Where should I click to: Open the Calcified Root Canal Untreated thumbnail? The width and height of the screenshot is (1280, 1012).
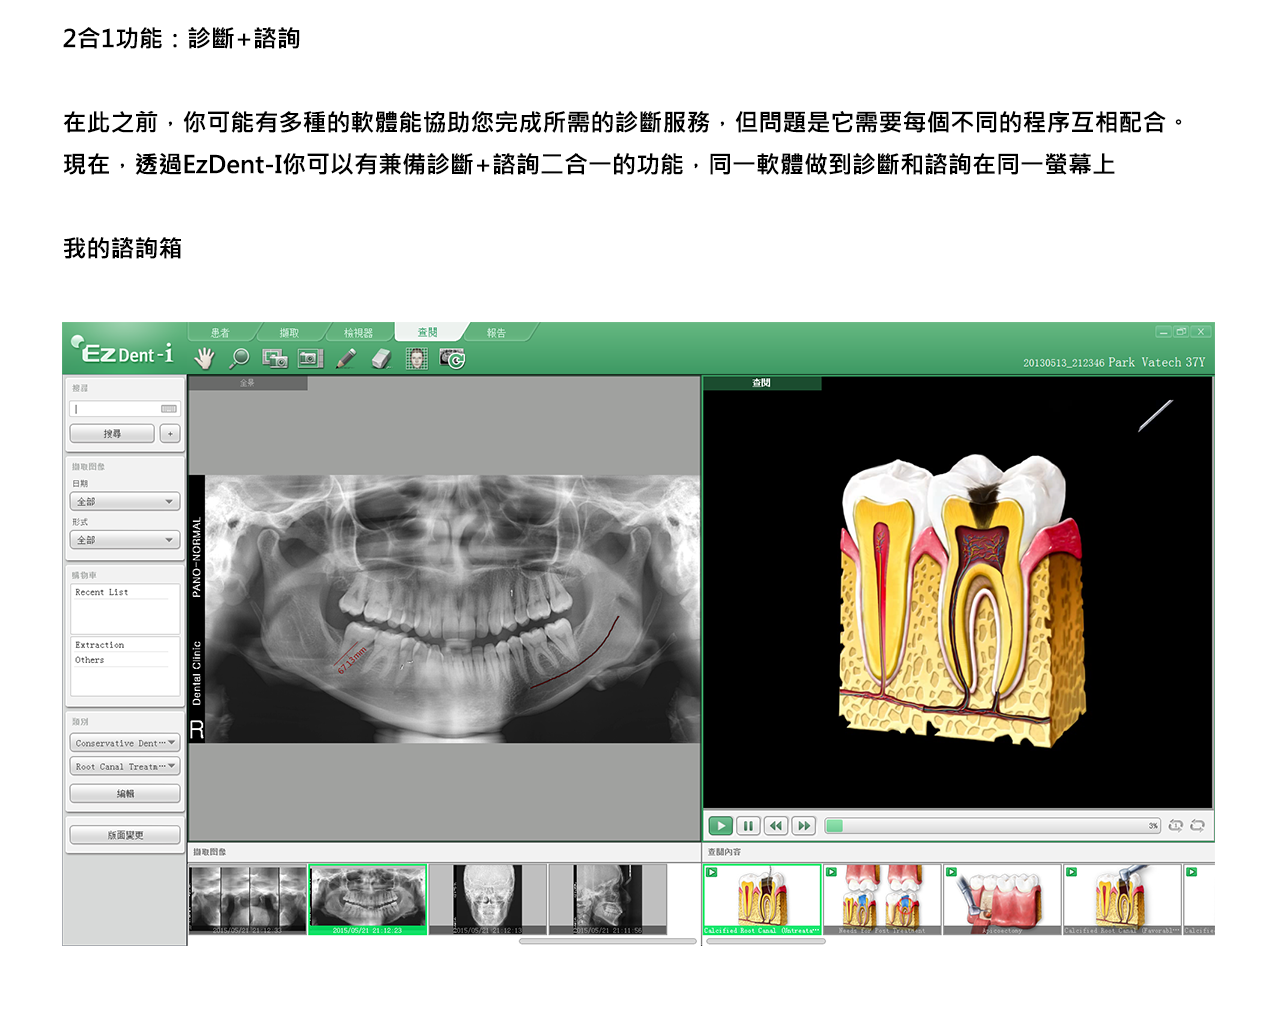[762, 900]
